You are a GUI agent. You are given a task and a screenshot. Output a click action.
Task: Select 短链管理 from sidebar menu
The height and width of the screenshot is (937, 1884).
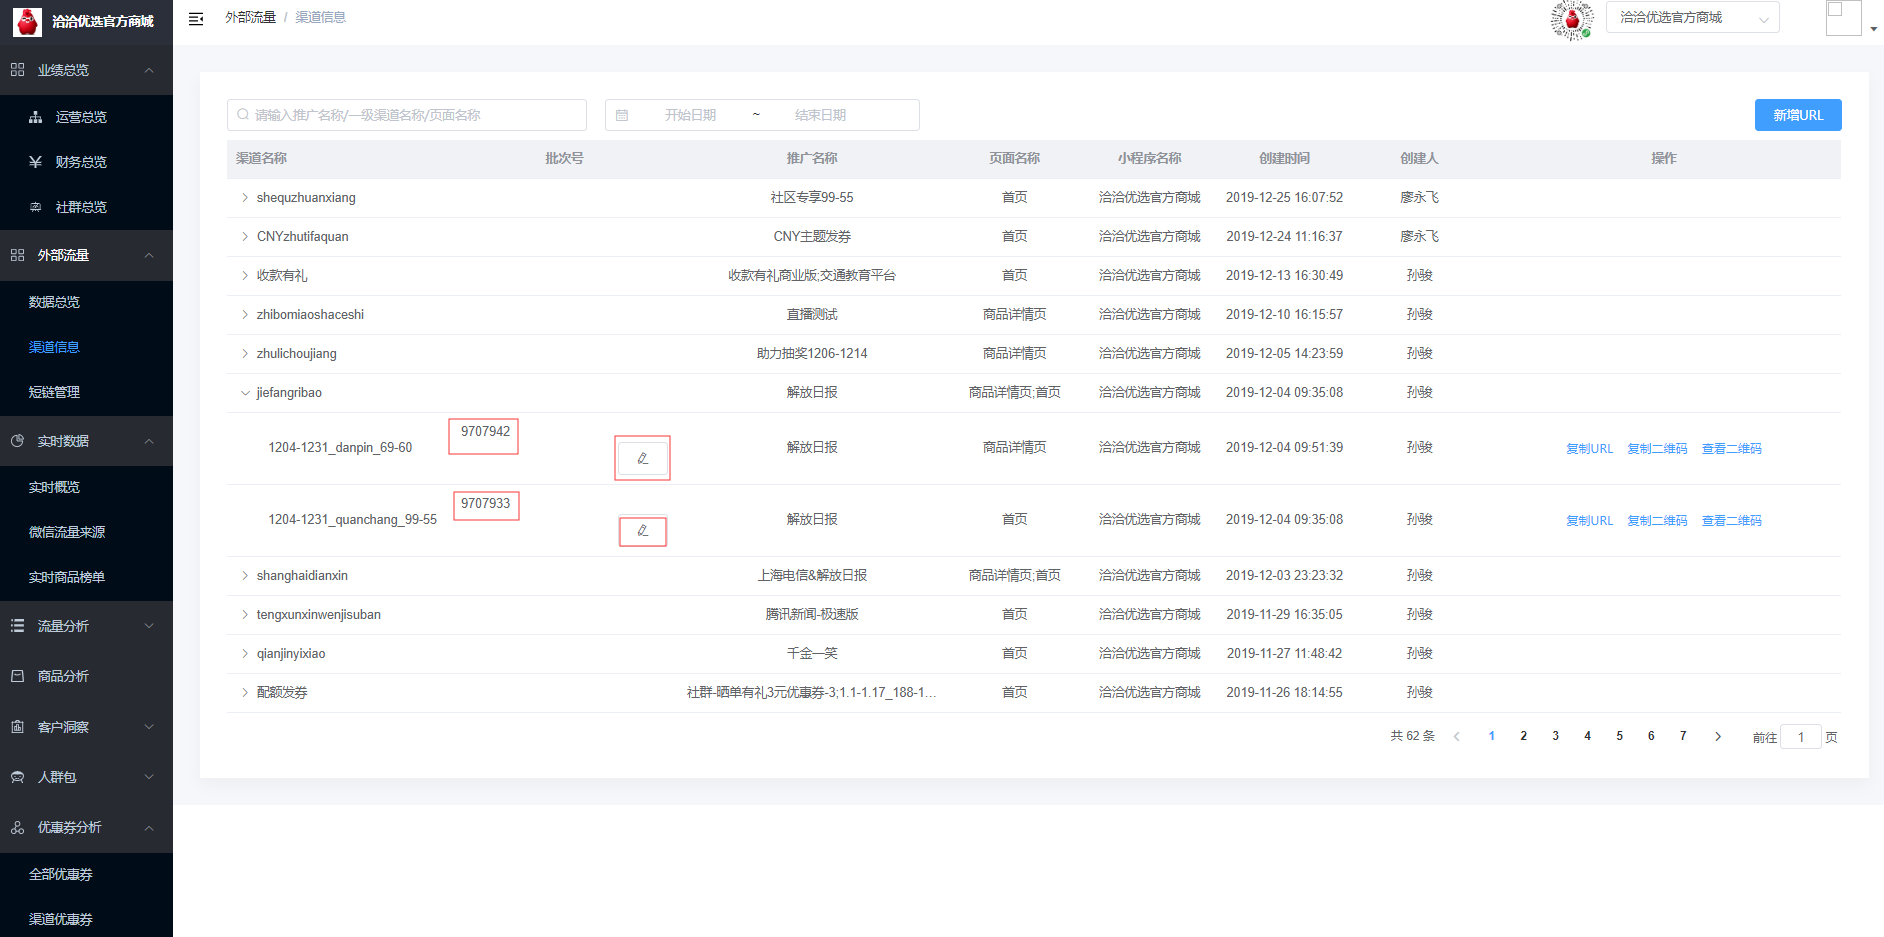tap(55, 392)
